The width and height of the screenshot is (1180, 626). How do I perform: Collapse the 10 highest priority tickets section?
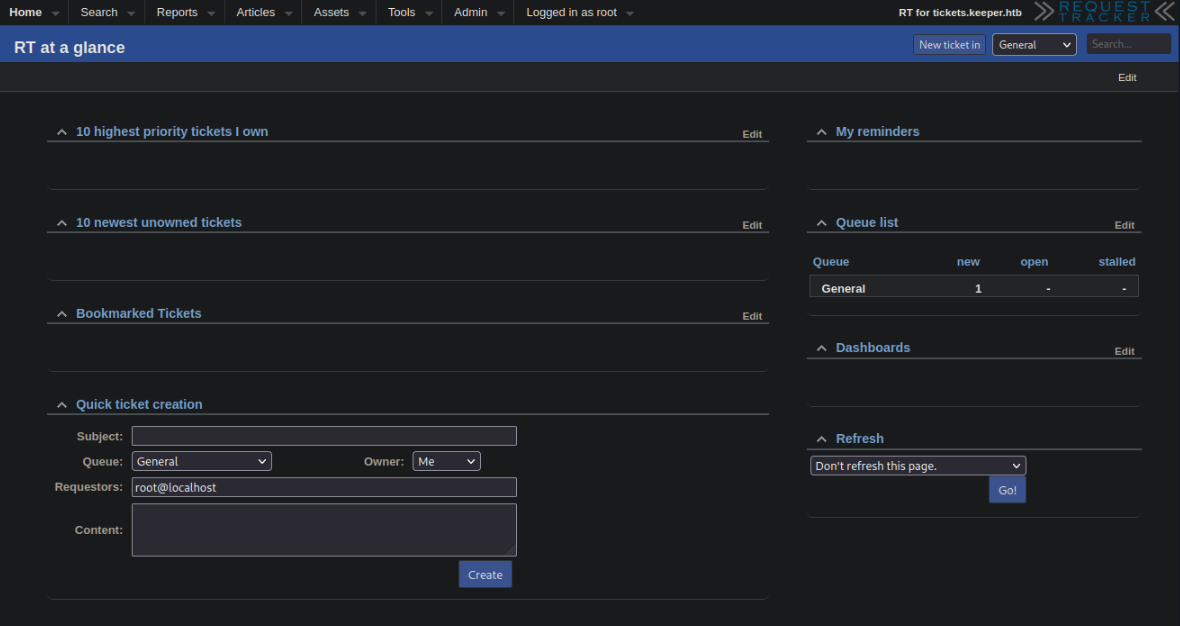click(62, 132)
